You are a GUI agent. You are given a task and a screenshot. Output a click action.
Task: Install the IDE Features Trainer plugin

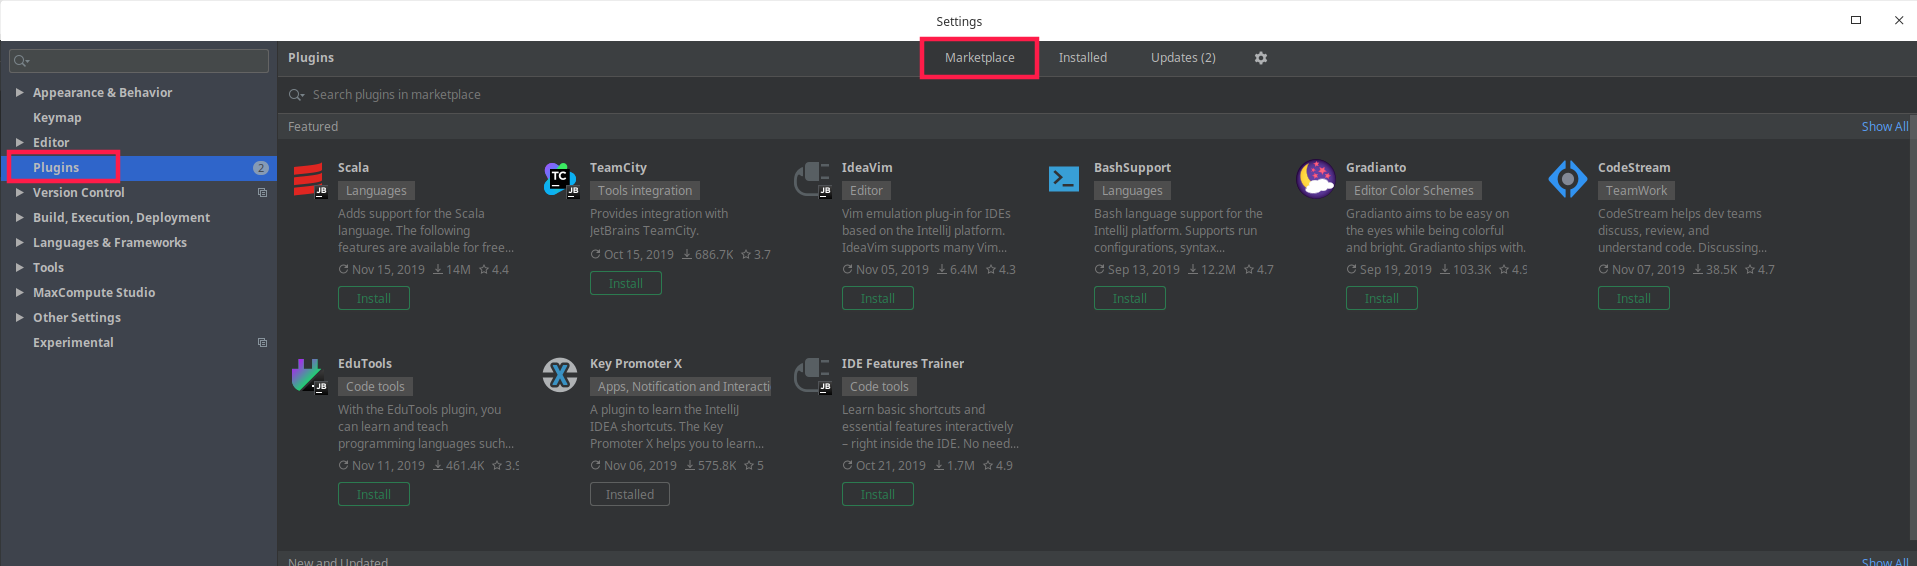[x=878, y=494]
